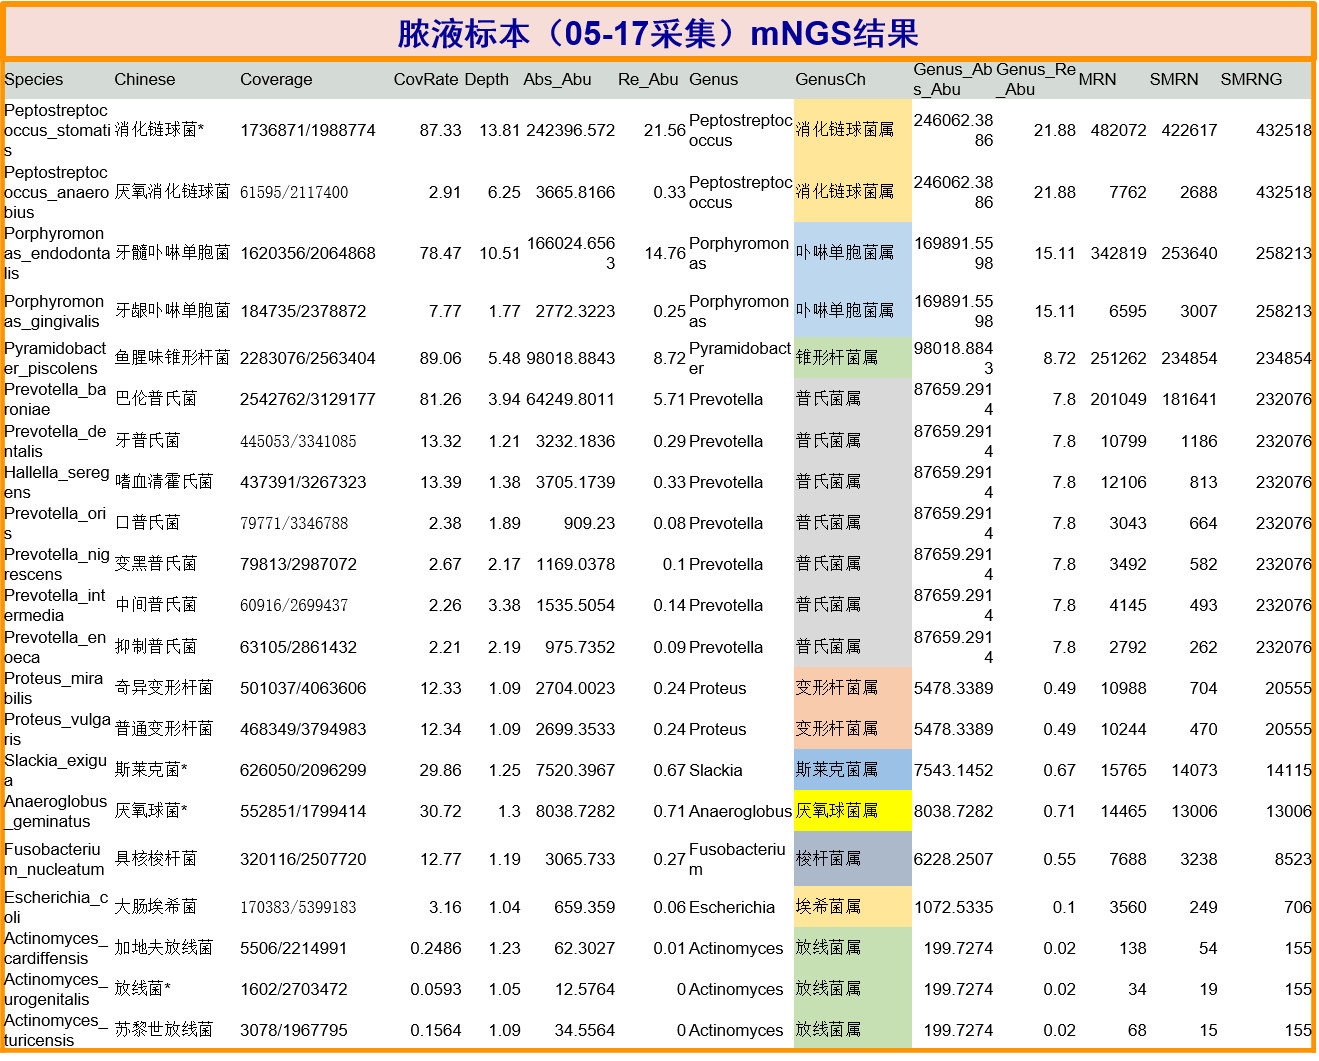This screenshot has height=1061, width=1319.
Task: Click blue-highlighted 斯莱克菌属 genus cell
Action: (853, 770)
